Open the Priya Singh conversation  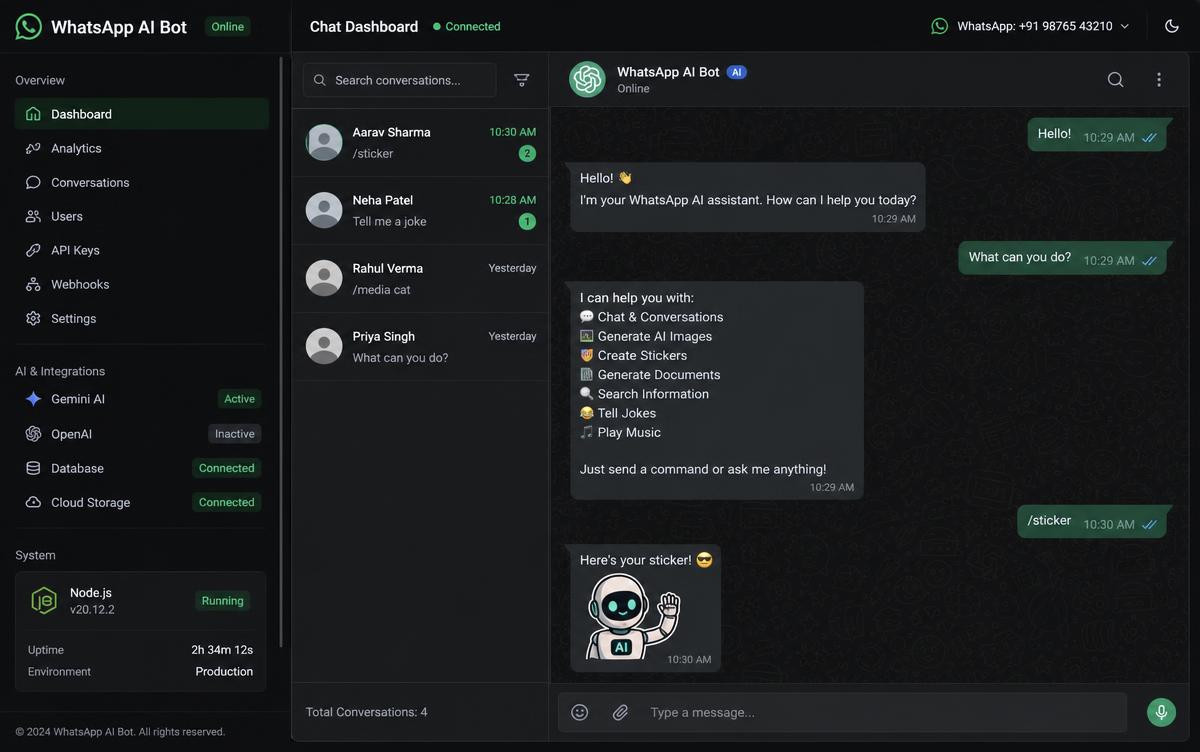(x=420, y=347)
